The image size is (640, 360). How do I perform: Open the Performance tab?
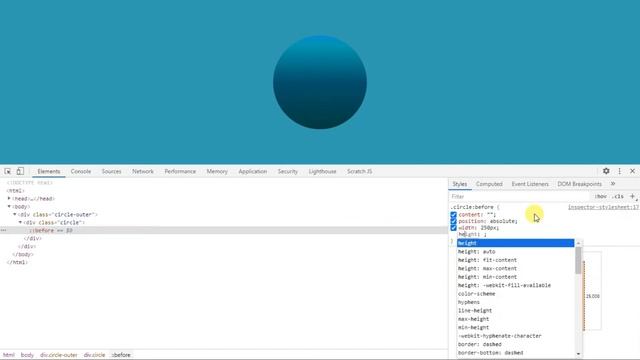click(x=180, y=171)
